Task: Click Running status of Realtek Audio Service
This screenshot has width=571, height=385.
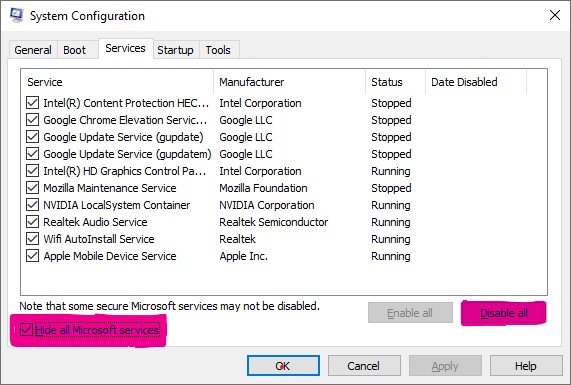Action: 391,222
